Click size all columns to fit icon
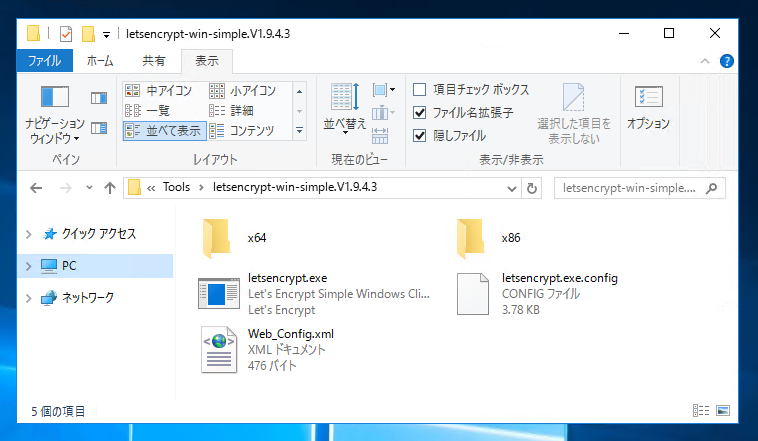758x441 pixels. 380,136
